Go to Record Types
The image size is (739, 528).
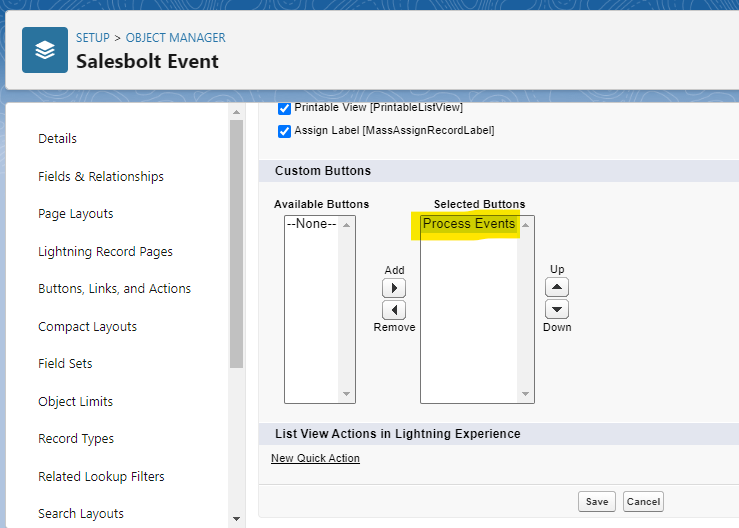point(76,439)
